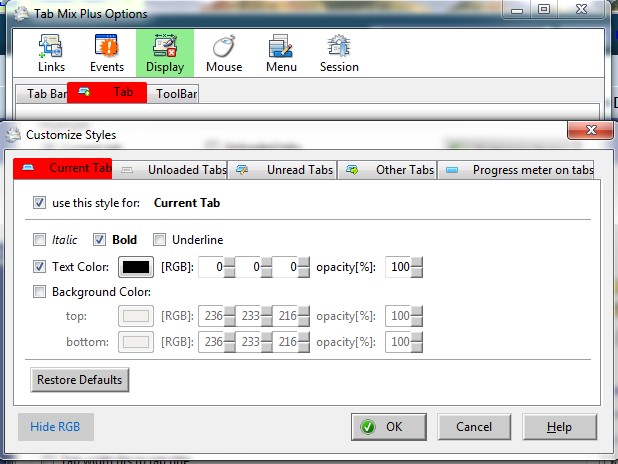Decrease Text Color red value stepper
Viewport: 618px width, 464px height.
pyautogui.click(x=229, y=272)
